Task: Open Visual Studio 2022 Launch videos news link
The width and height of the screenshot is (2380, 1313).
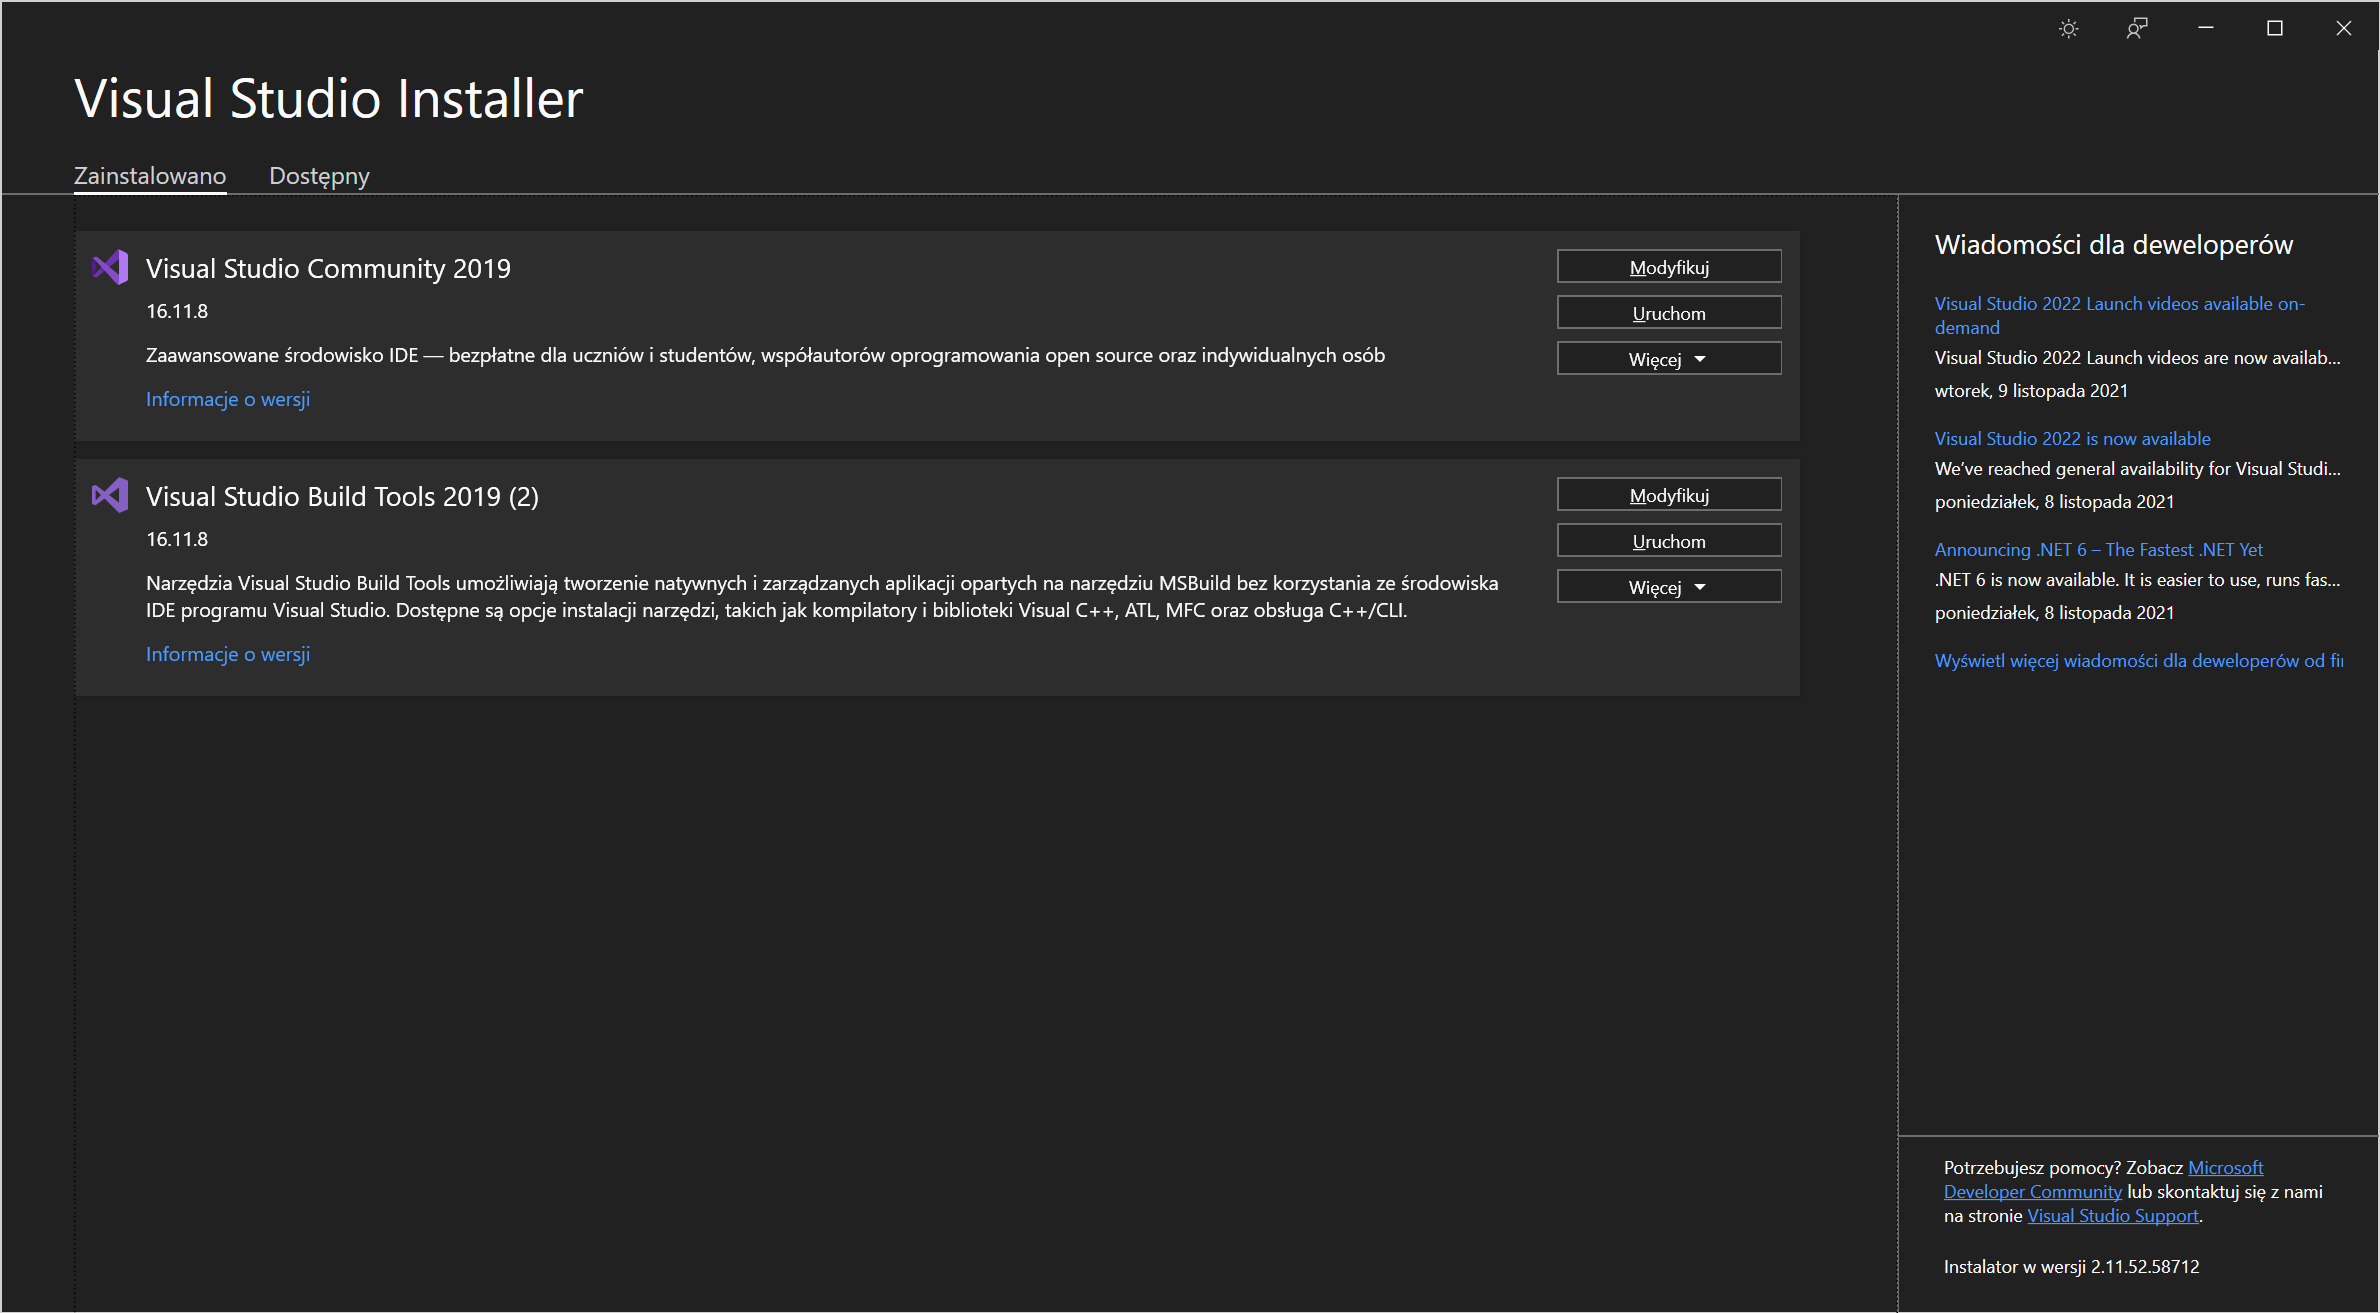Action: tap(2120, 315)
